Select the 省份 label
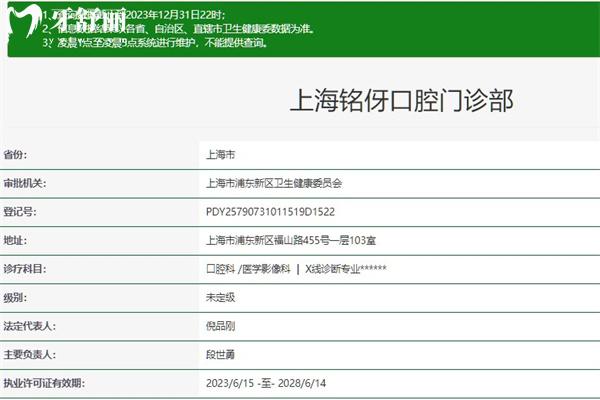 [x=15, y=155]
